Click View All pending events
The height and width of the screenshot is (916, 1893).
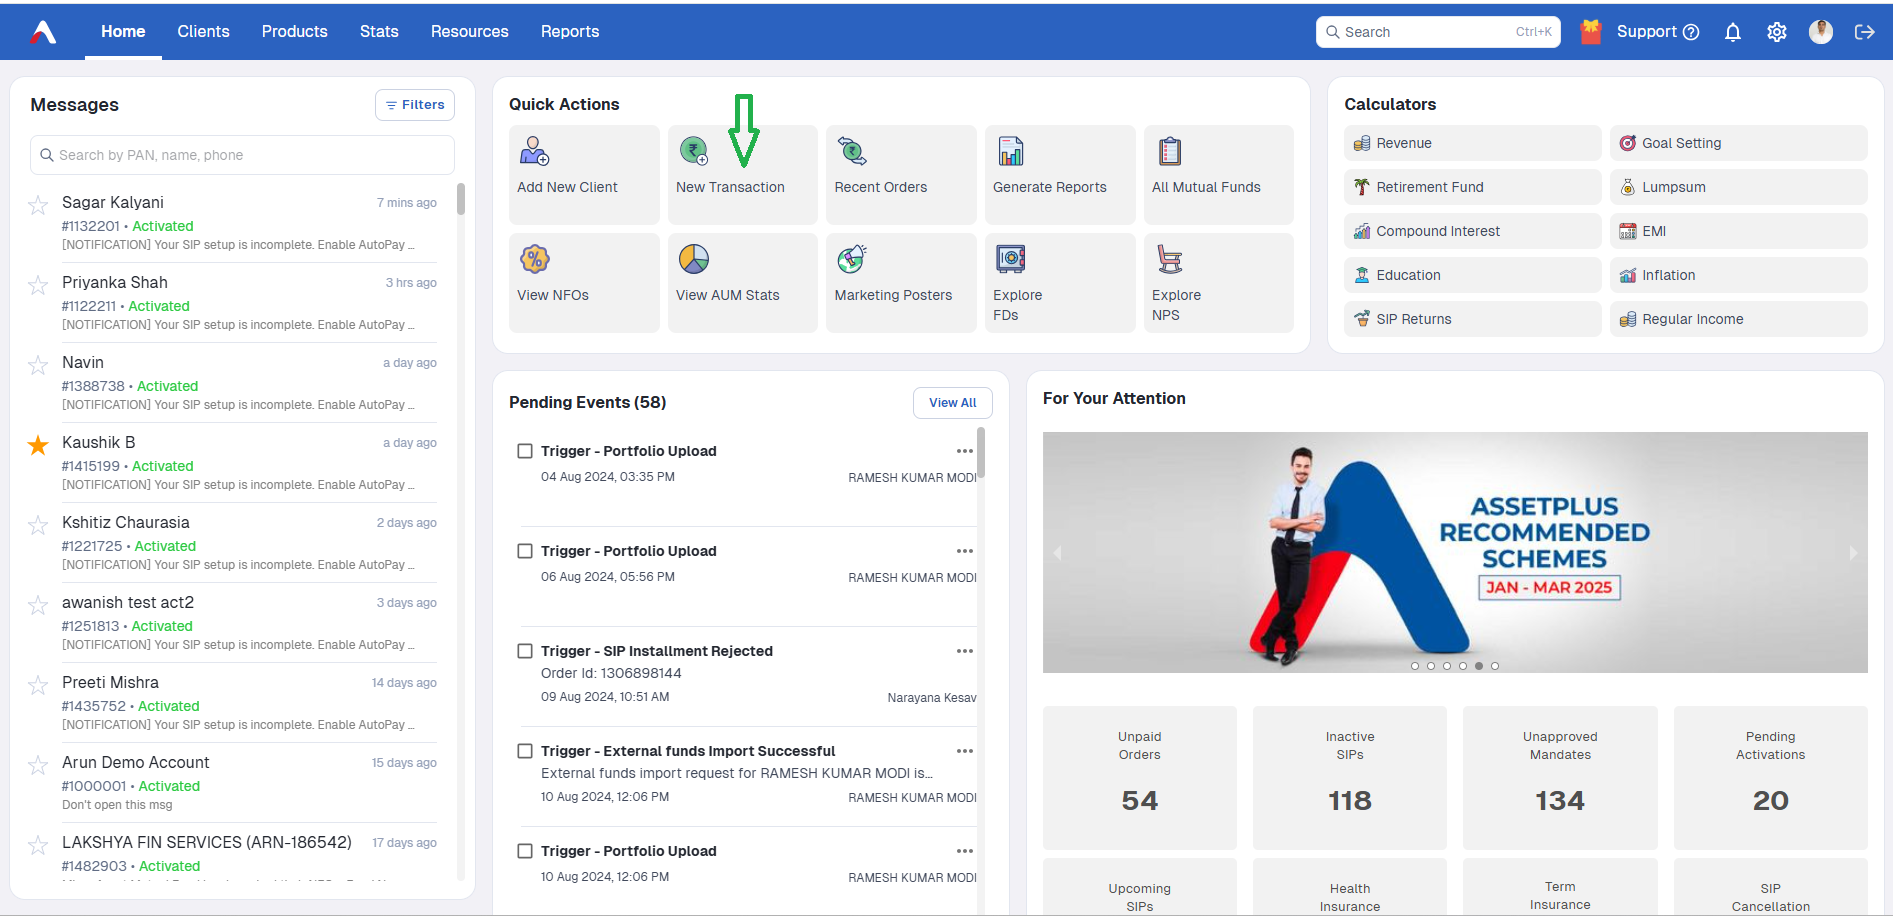pyautogui.click(x=953, y=403)
